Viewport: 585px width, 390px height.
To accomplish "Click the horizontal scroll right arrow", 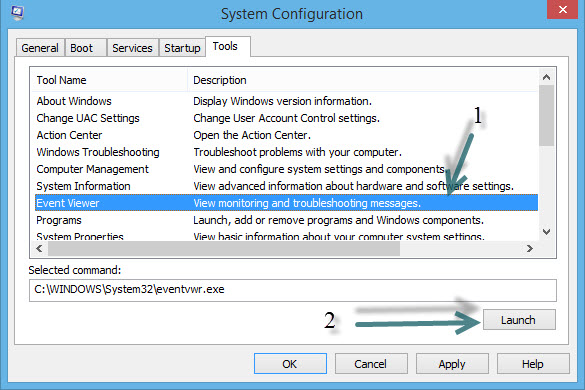I will tap(529, 249).
